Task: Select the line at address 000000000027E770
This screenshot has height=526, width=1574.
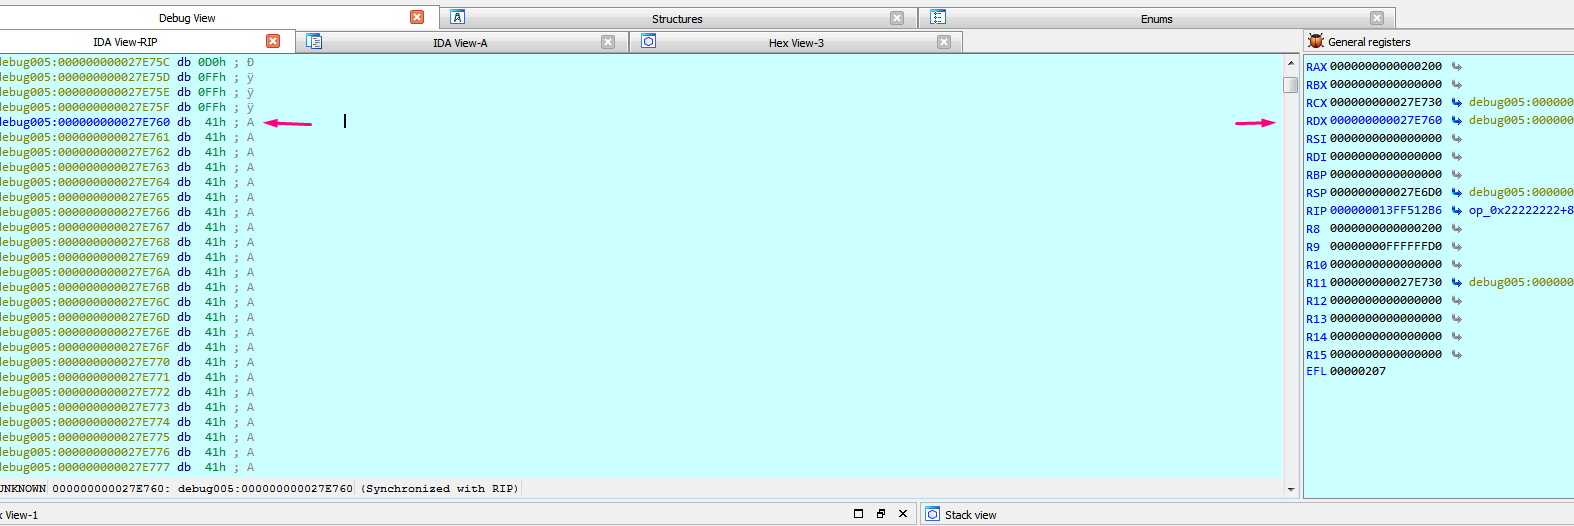Action: (113, 363)
